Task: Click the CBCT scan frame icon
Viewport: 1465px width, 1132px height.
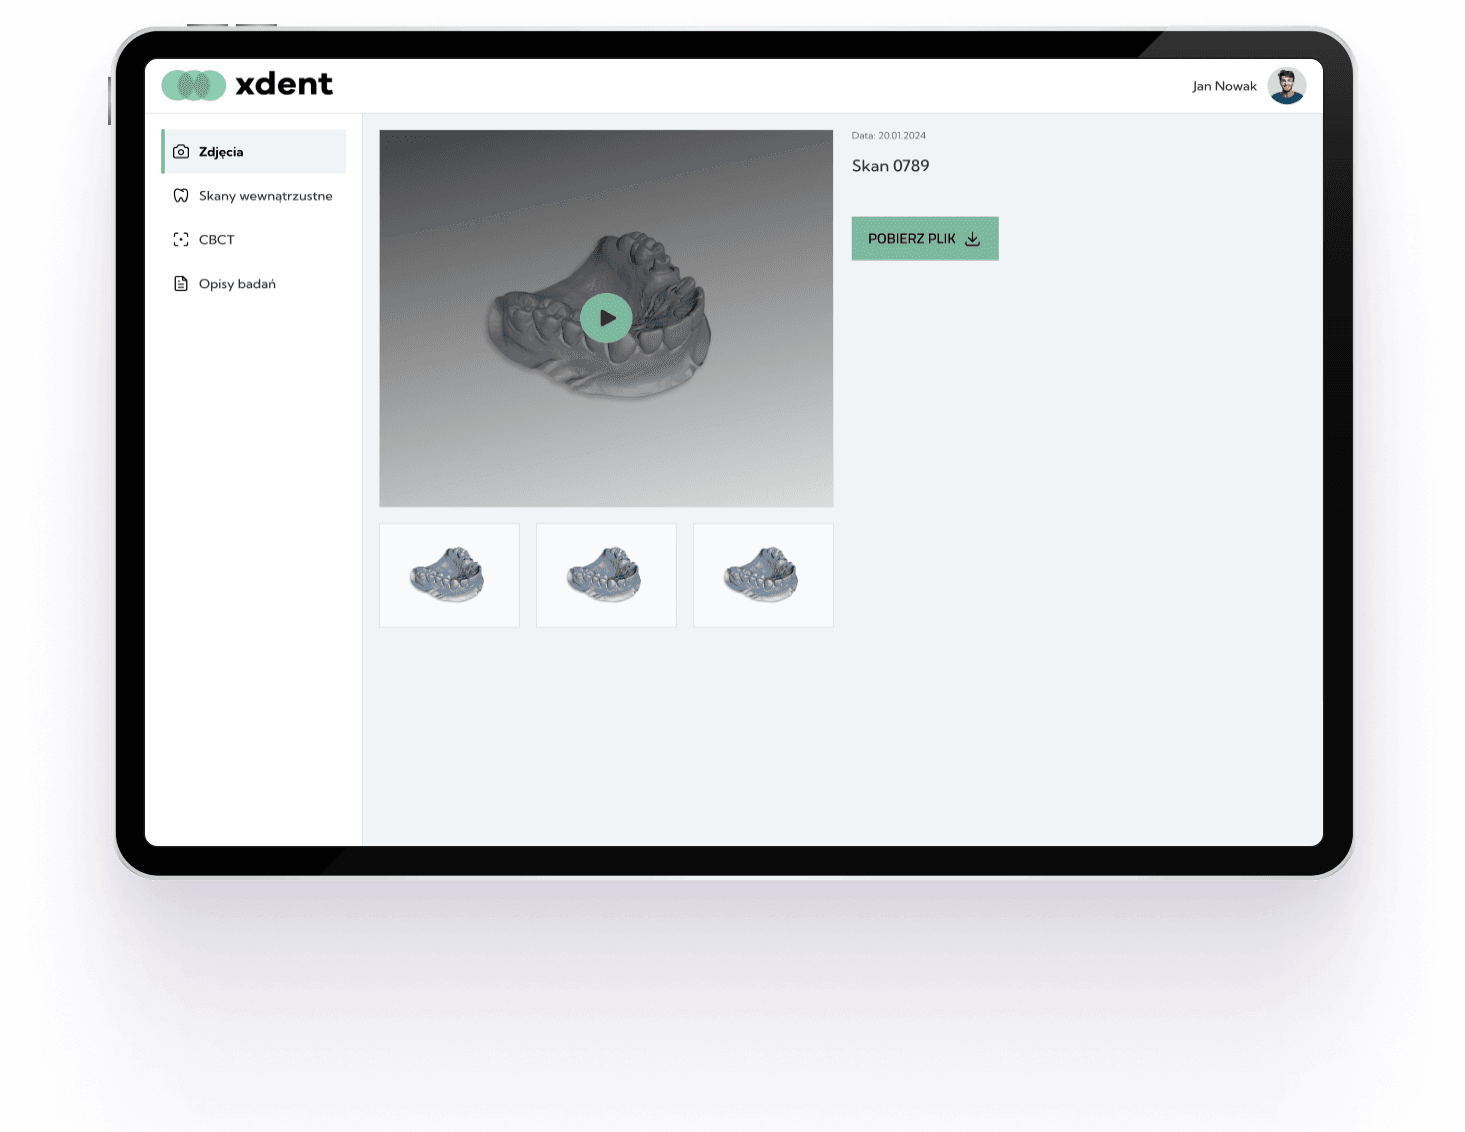Action: (x=181, y=240)
